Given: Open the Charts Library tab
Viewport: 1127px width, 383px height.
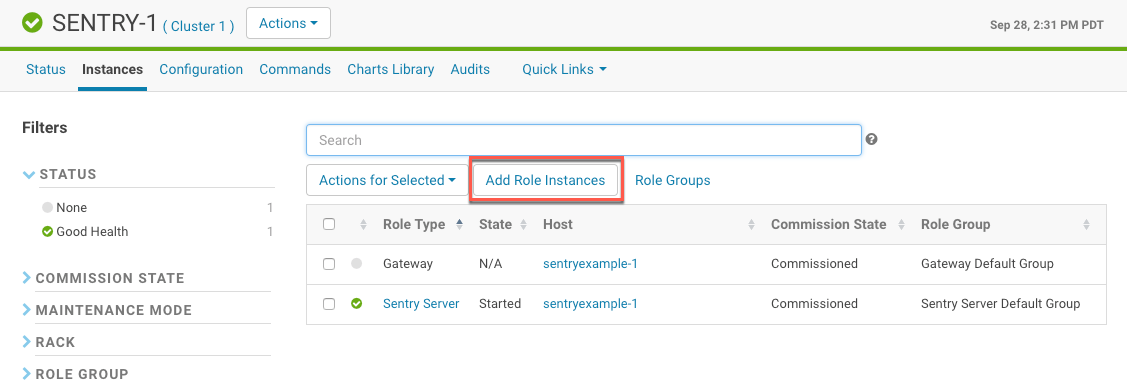Looking at the screenshot, I should tap(390, 70).
